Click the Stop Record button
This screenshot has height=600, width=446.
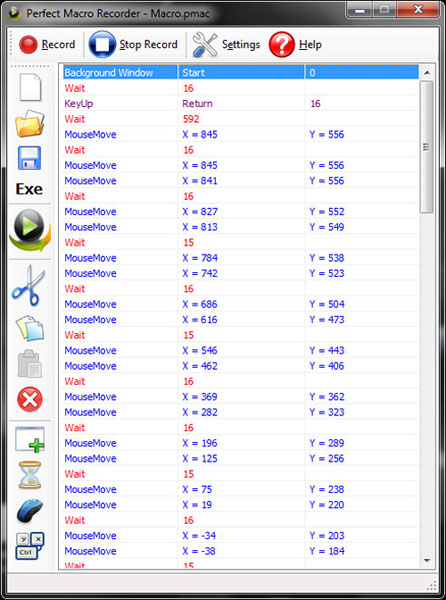click(x=133, y=44)
